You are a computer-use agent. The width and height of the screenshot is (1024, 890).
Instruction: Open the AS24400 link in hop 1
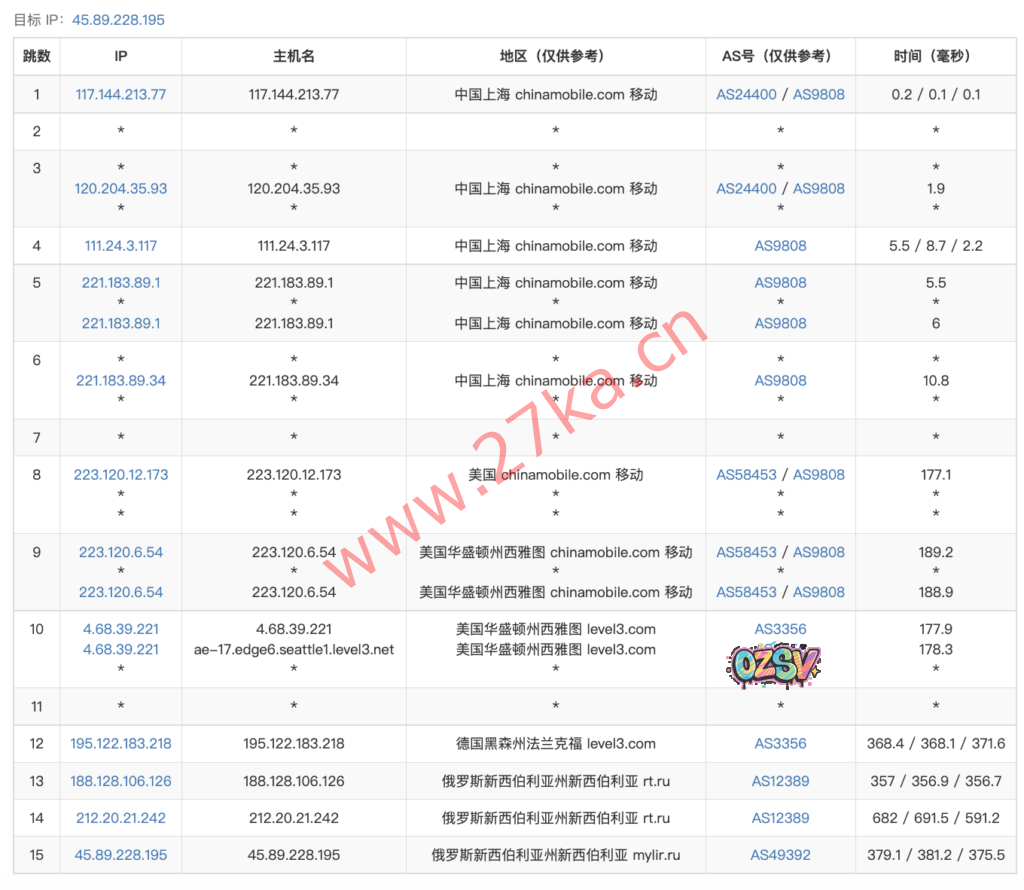click(x=746, y=95)
